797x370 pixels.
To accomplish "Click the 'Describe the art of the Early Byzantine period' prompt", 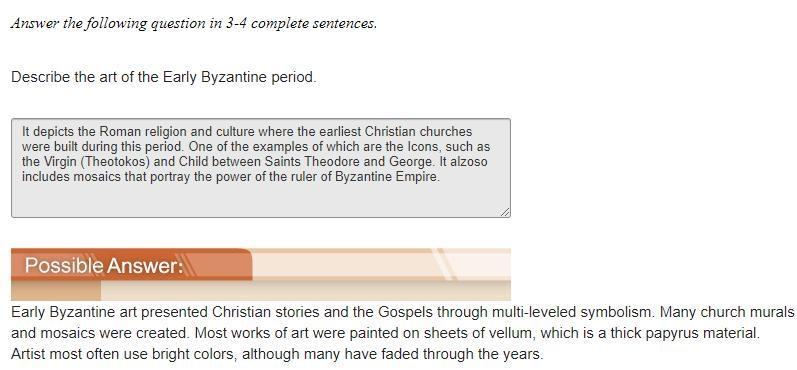I will [x=163, y=77].
